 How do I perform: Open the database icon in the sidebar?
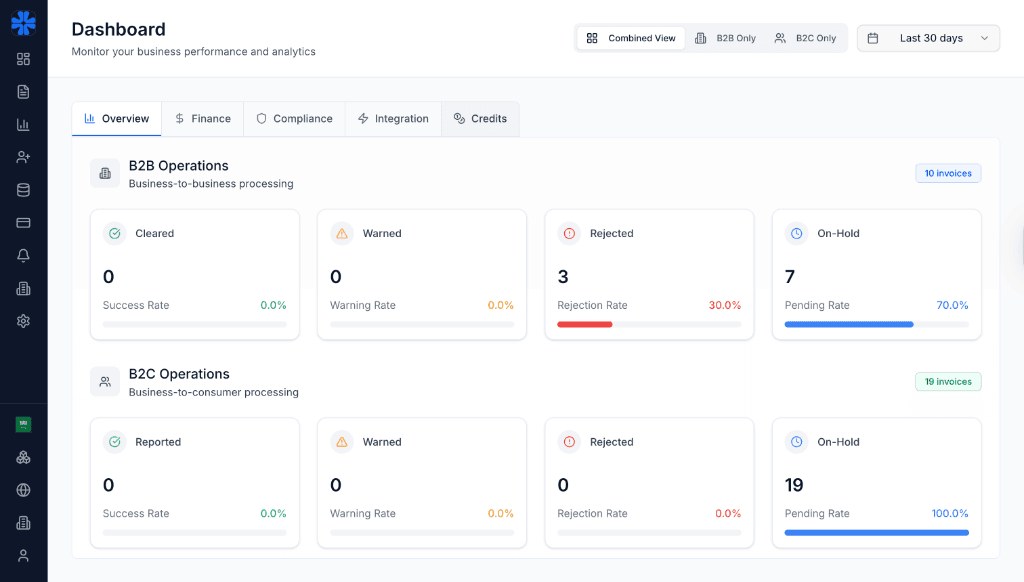coord(23,189)
